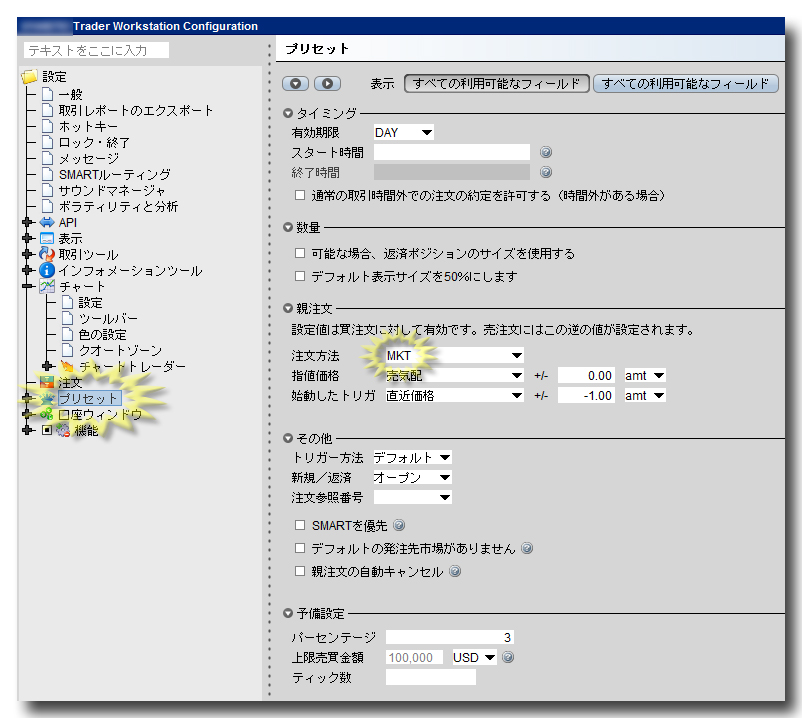Collapse the タイミング section

point(288,113)
